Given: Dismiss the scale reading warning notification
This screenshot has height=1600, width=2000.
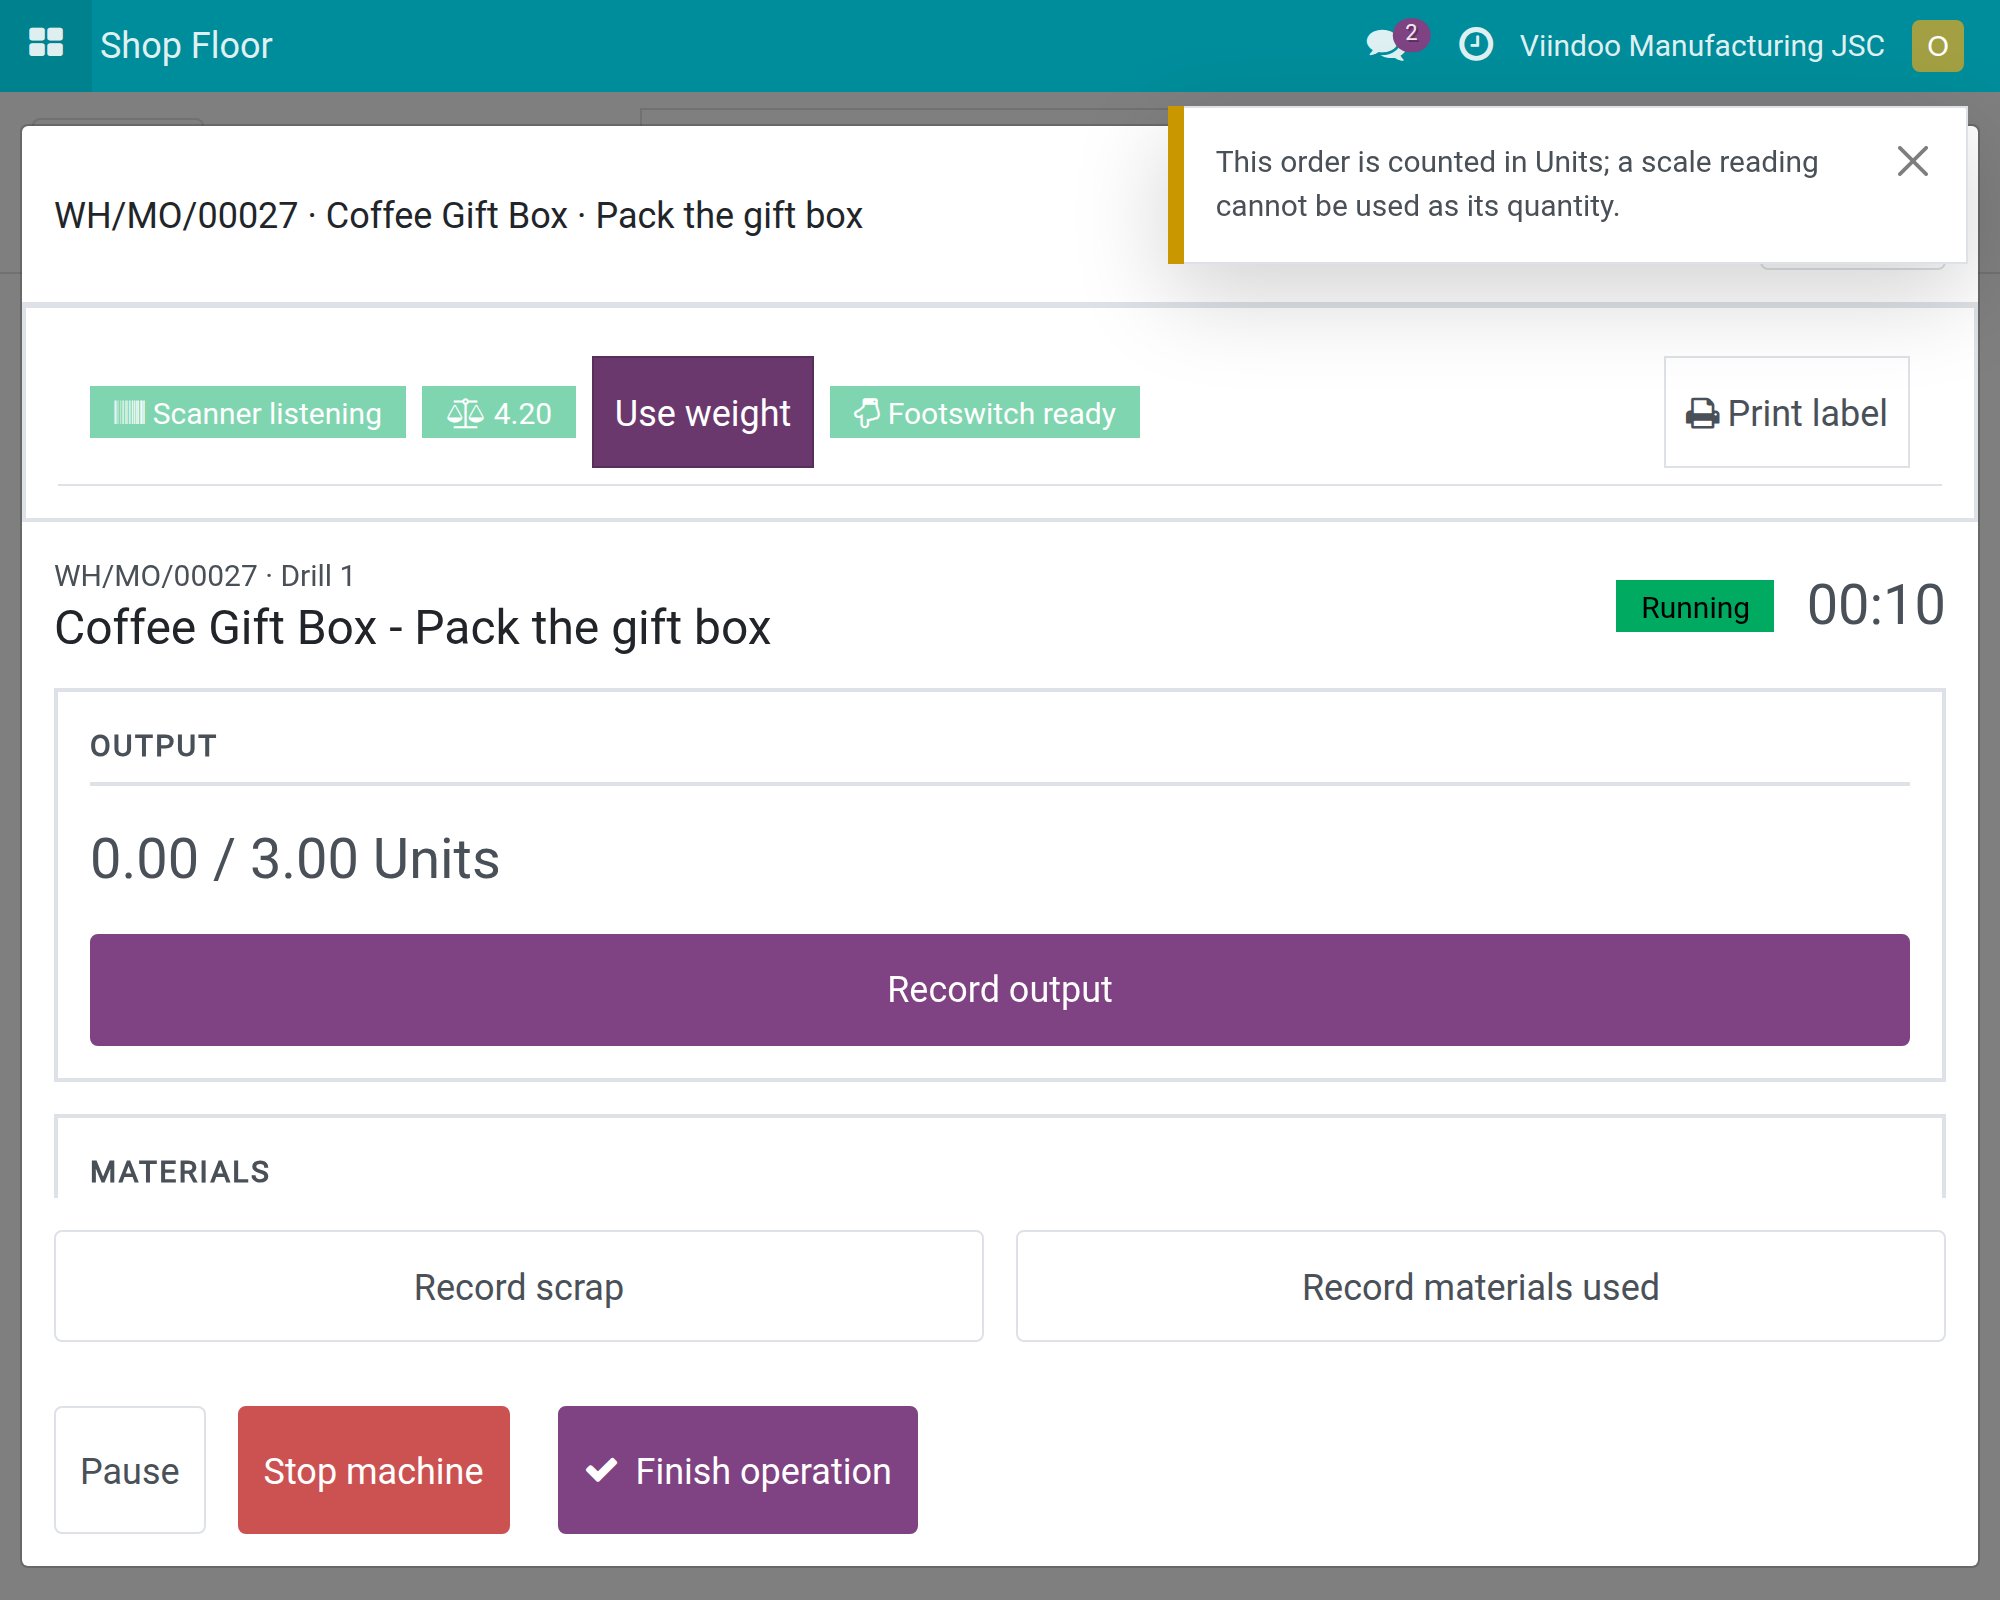Looking at the screenshot, I should (x=1912, y=161).
